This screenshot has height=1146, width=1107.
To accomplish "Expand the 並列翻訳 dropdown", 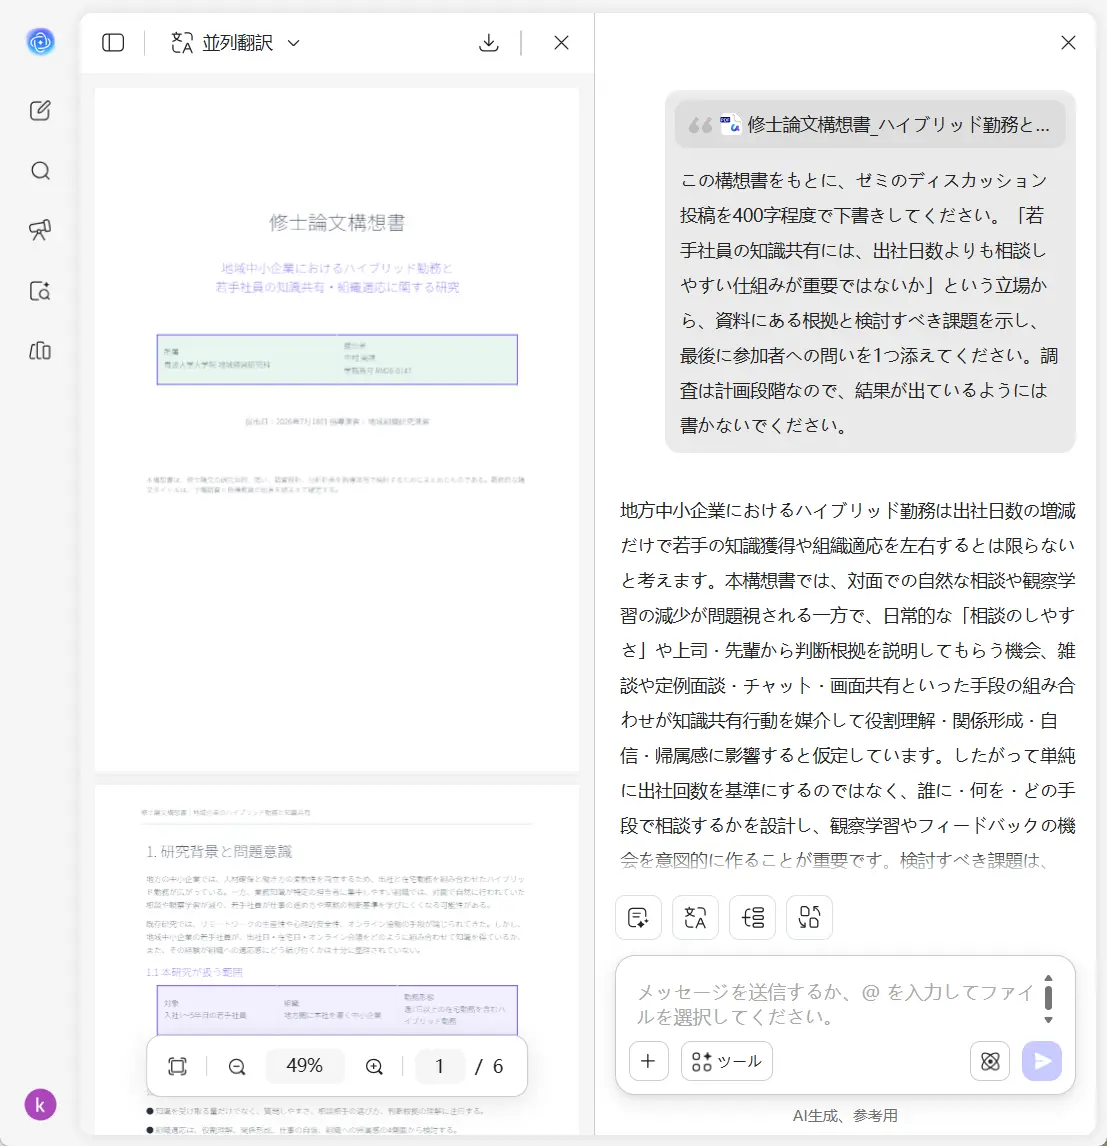I will coord(235,42).
